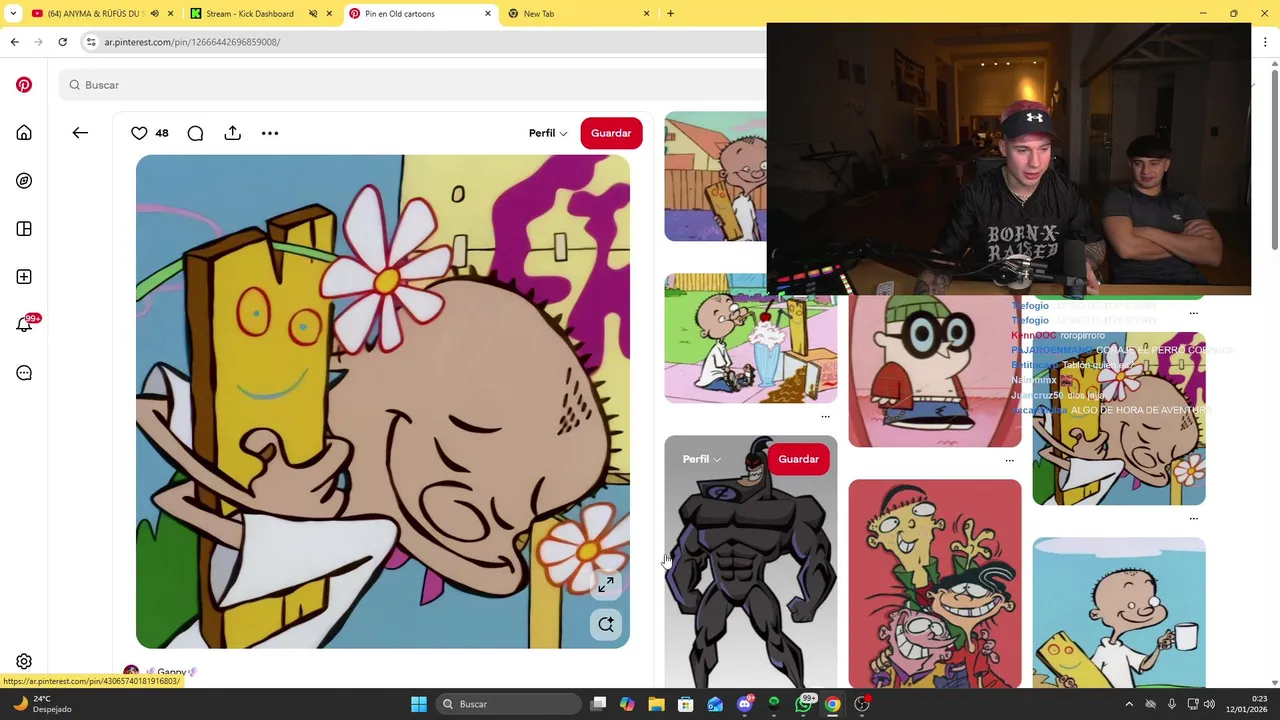This screenshot has width=1280, height=720.
Task: Open the Jonny with milkshake pin thumbnail
Action: coord(751,339)
